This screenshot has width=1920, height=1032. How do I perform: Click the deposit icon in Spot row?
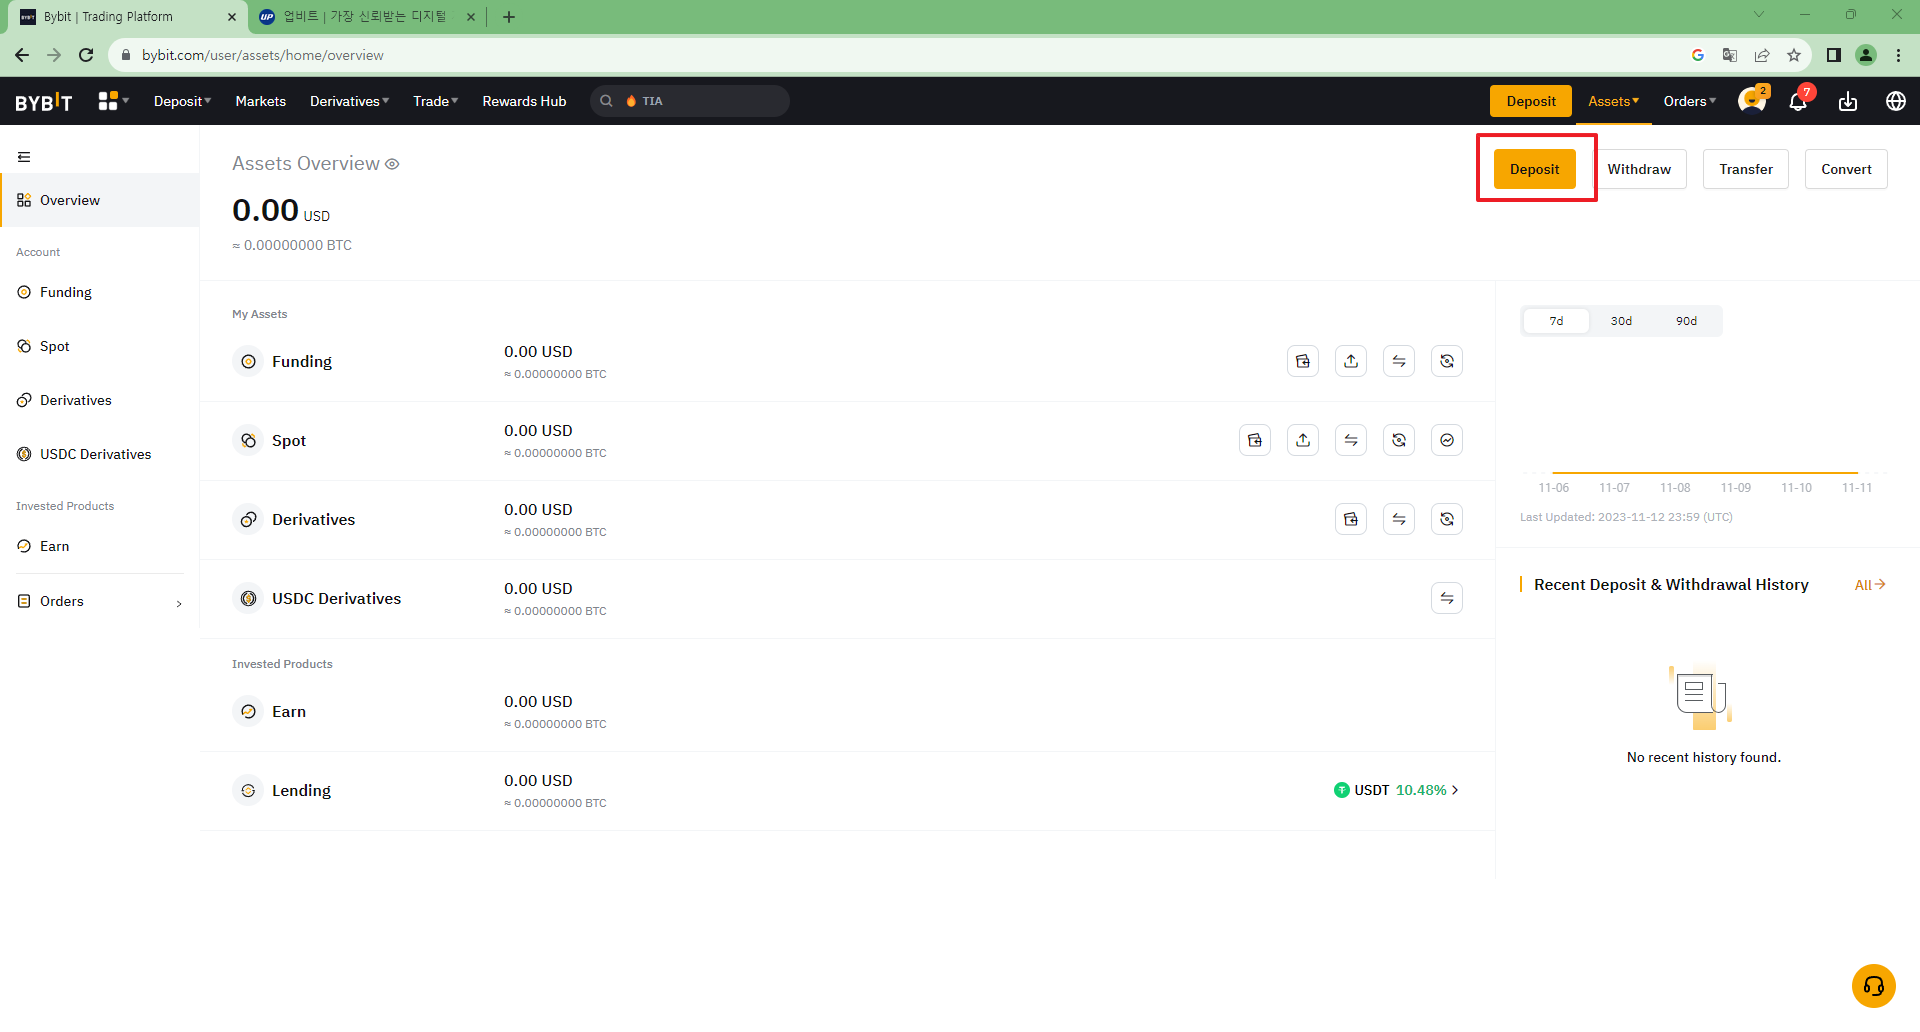[x=1255, y=440]
